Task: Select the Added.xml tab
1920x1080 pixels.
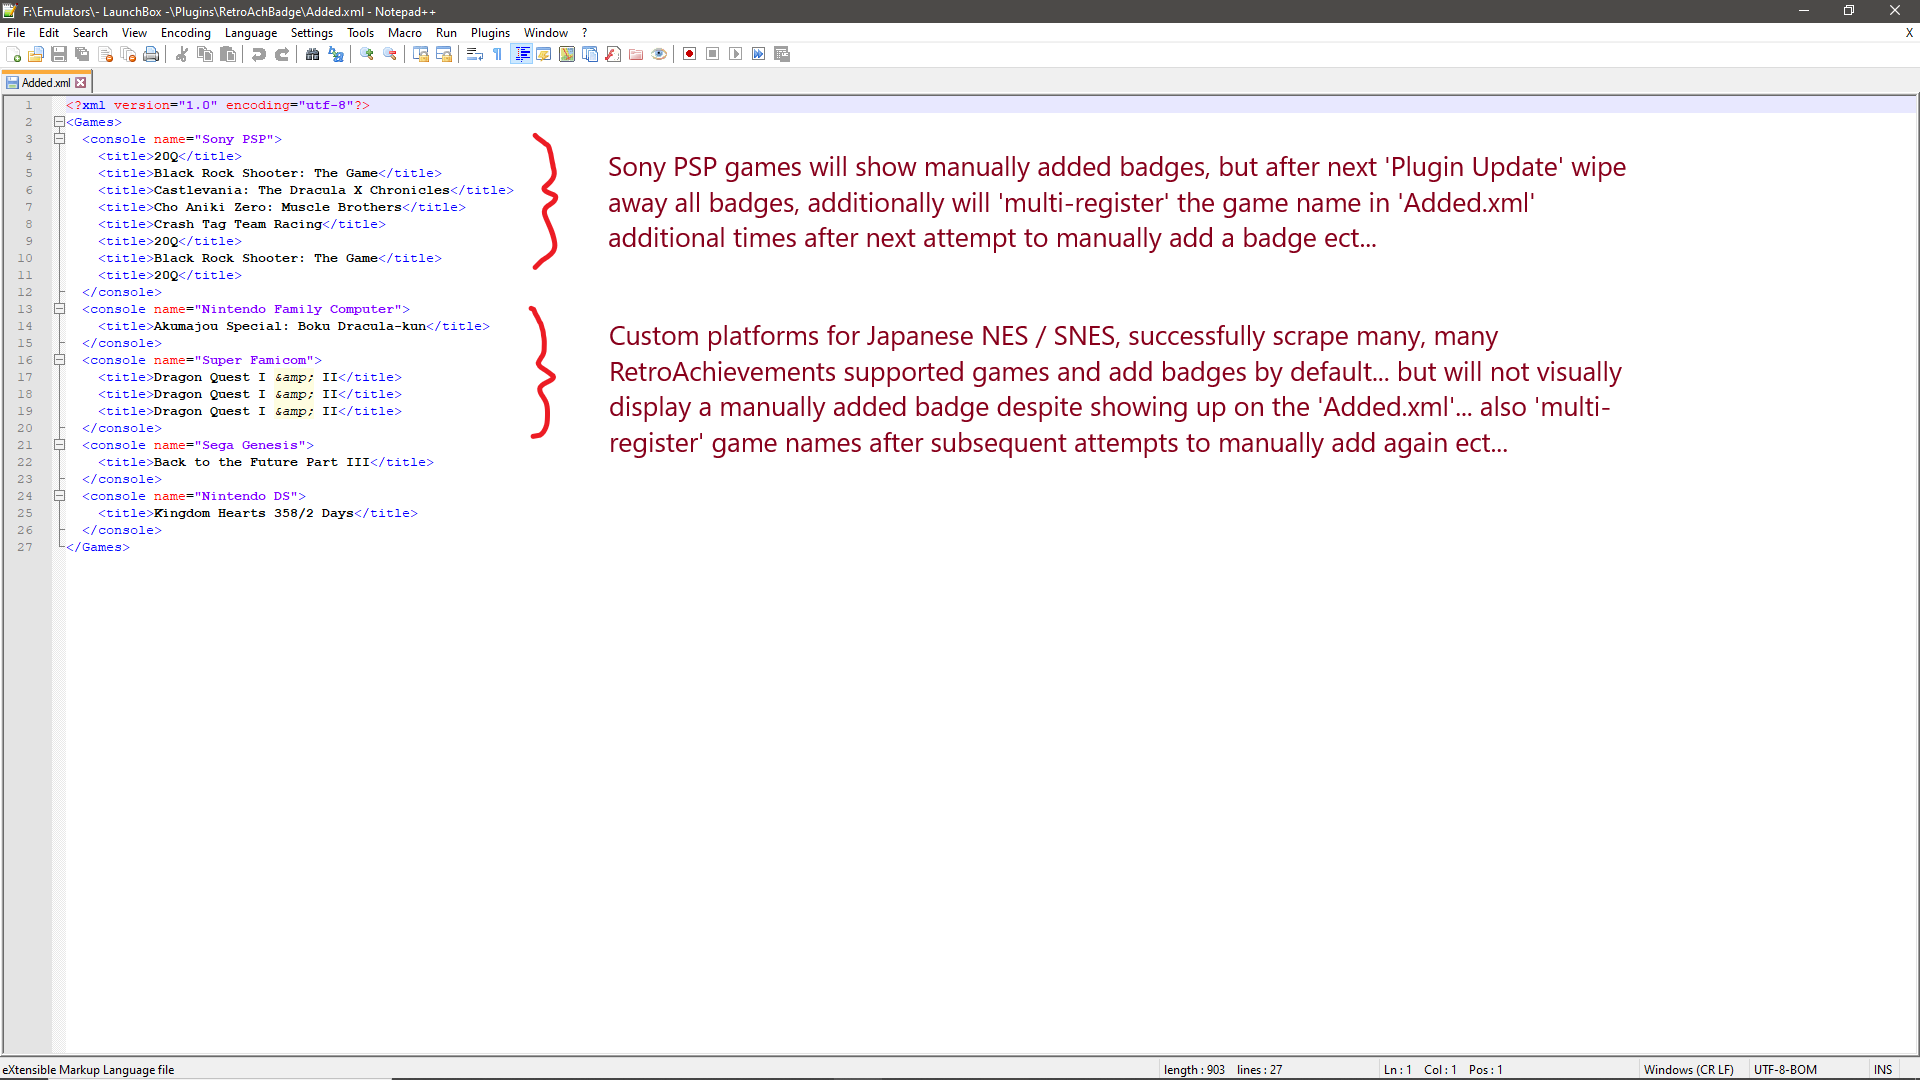Action: tap(46, 83)
